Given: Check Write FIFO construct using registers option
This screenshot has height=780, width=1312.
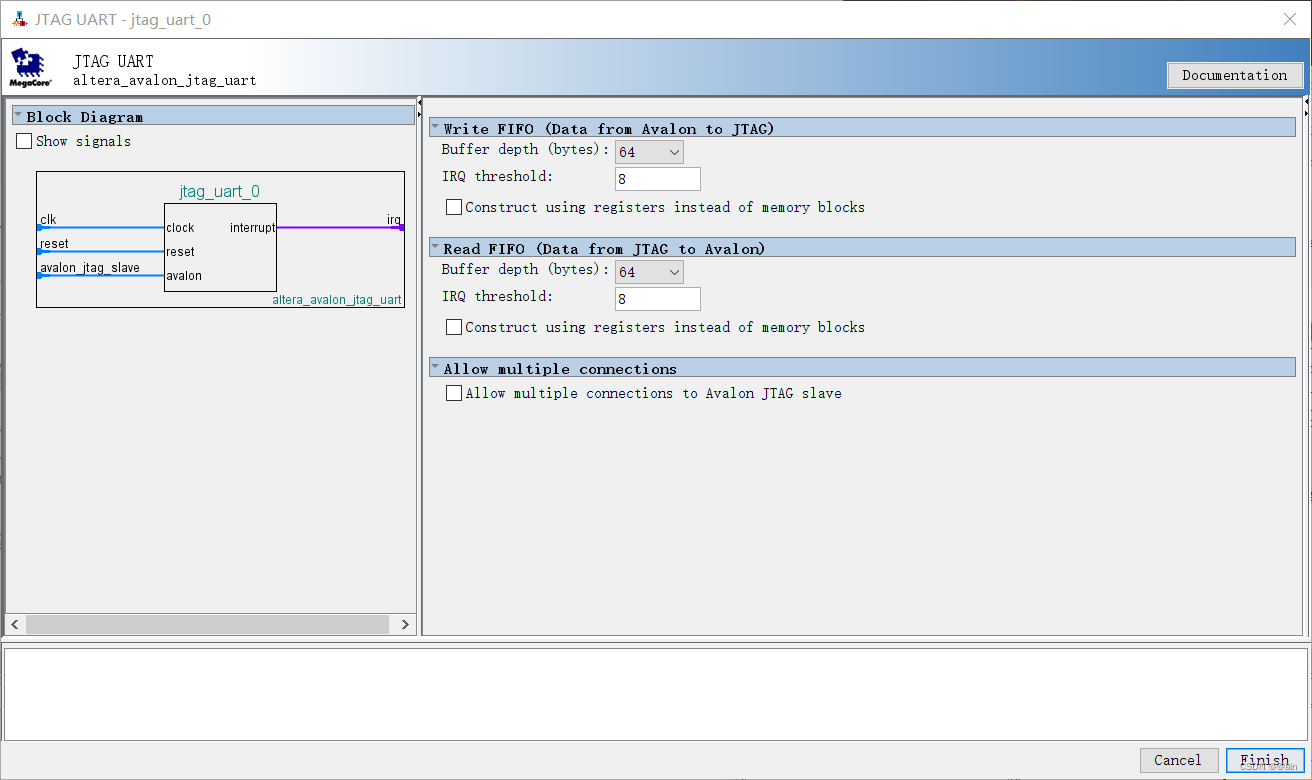Looking at the screenshot, I should pyautogui.click(x=454, y=207).
